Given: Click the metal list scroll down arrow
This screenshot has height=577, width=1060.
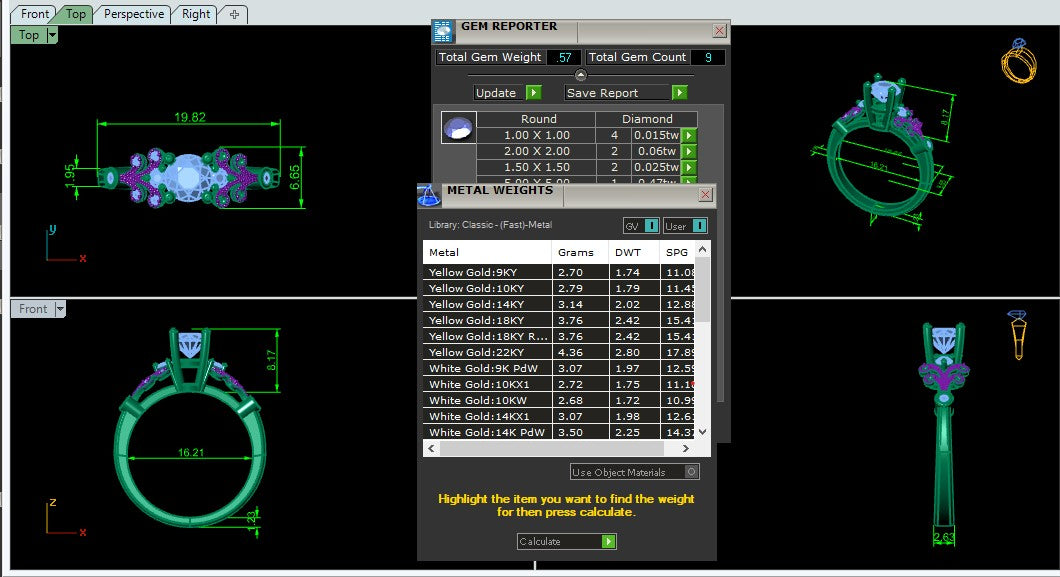Looking at the screenshot, I should pyautogui.click(x=702, y=432).
